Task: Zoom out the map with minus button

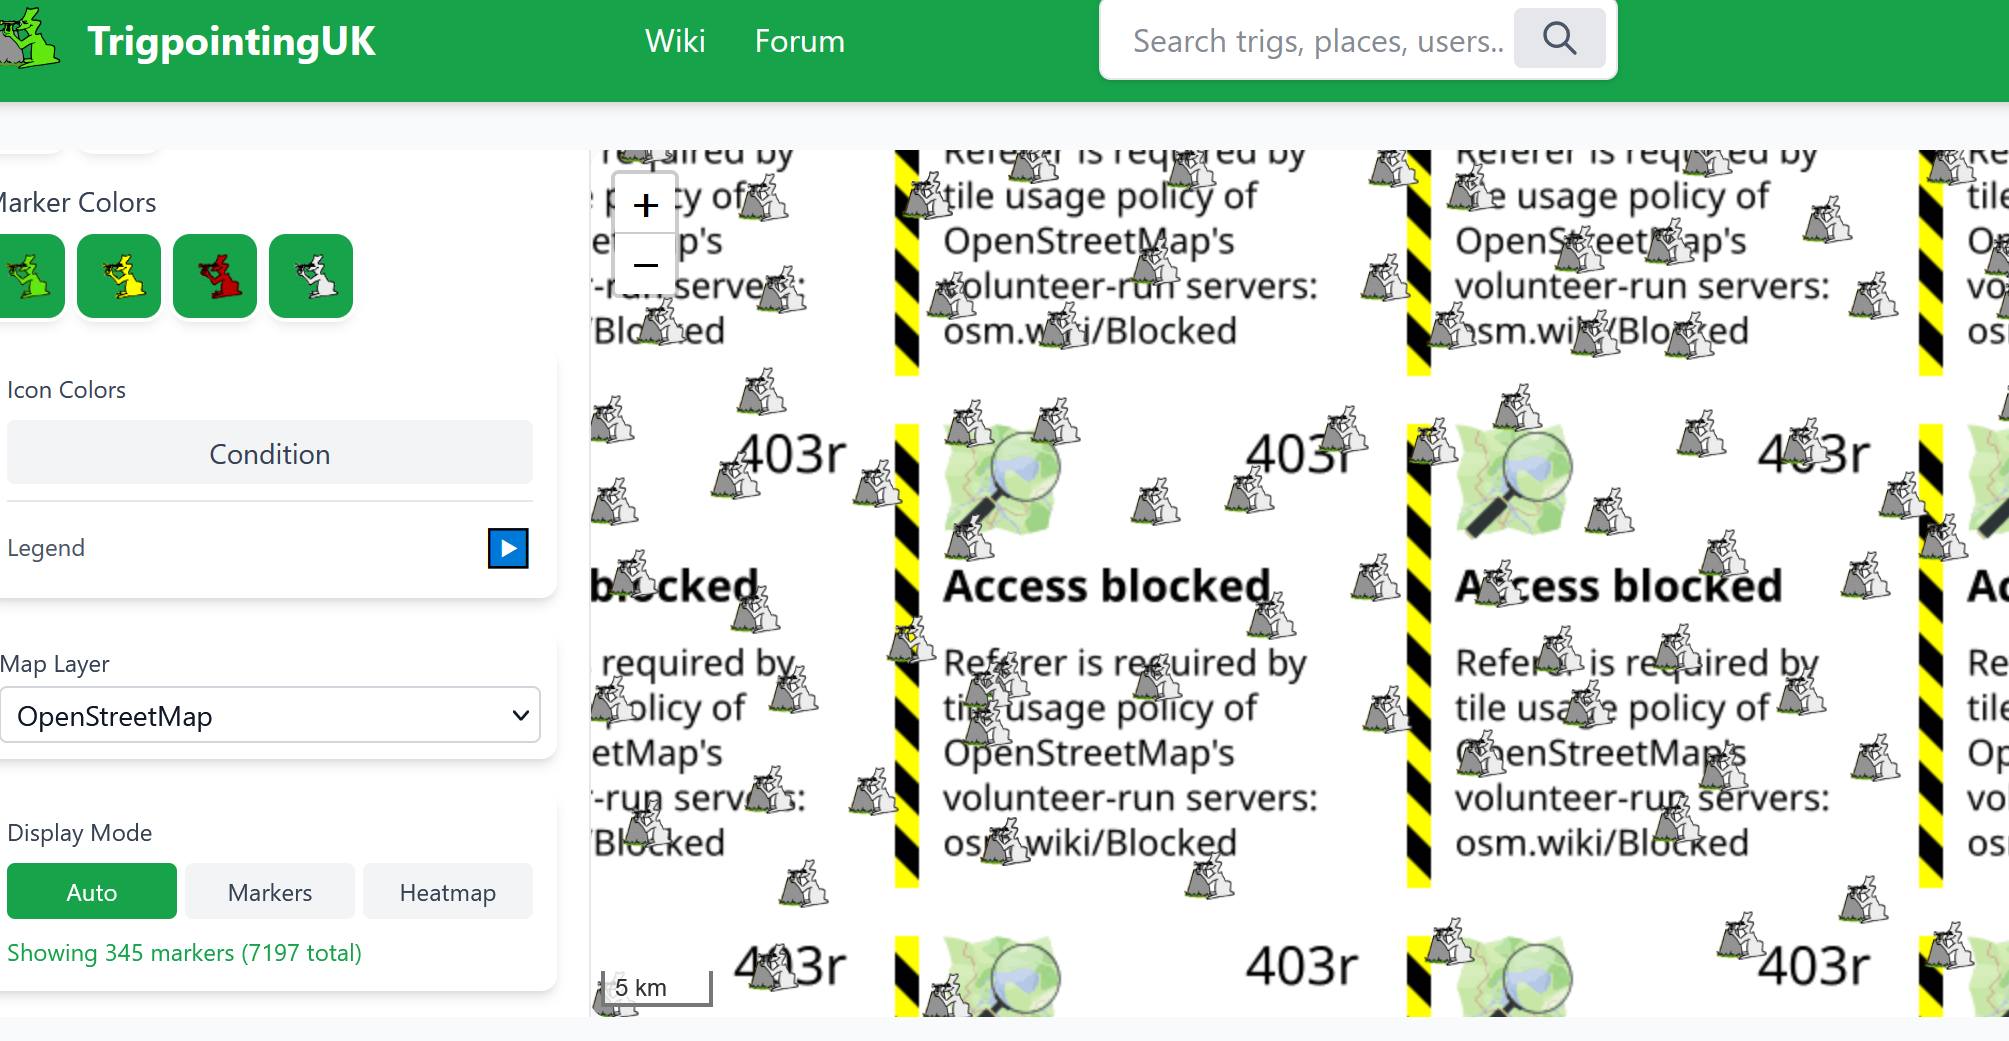Action: coord(646,265)
